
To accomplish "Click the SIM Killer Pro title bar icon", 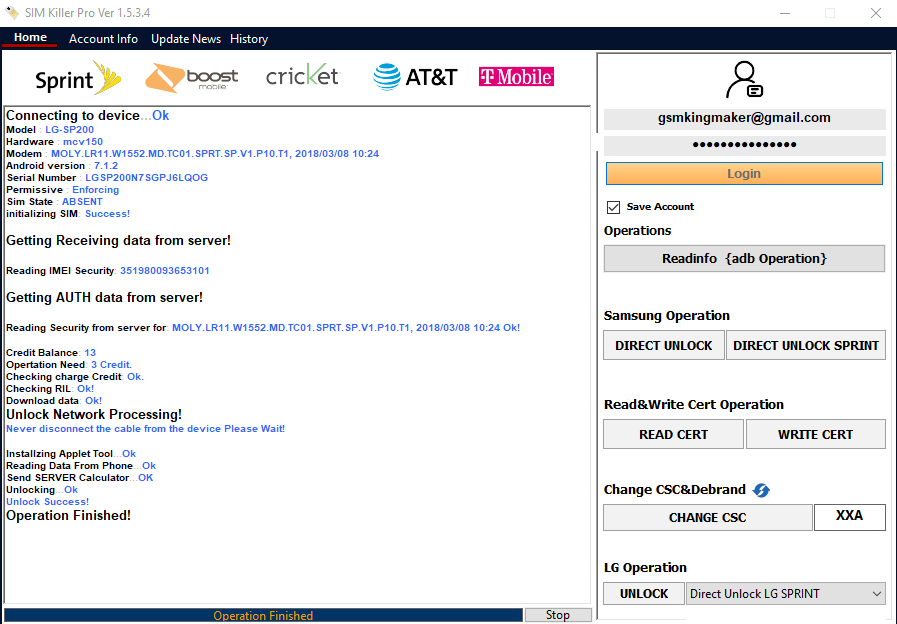I will pos(11,12).
